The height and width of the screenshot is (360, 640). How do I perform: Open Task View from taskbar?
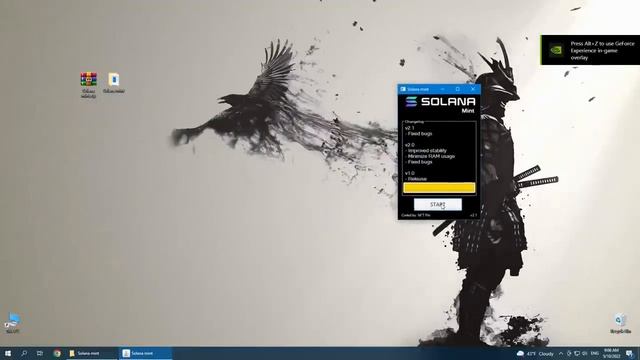[40, 353]
